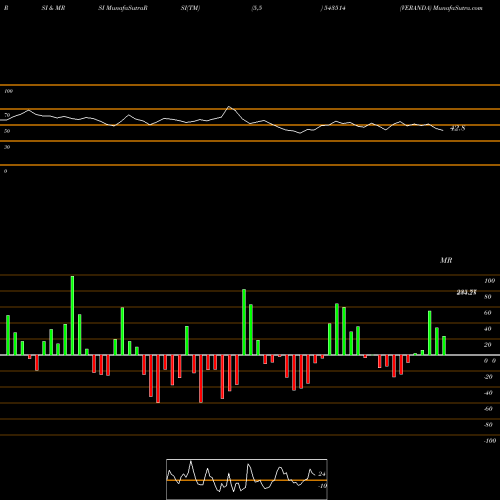The image size is (500, 500).
Task: Click the SI MunafaSutraR header label
Action: point(123,8)
